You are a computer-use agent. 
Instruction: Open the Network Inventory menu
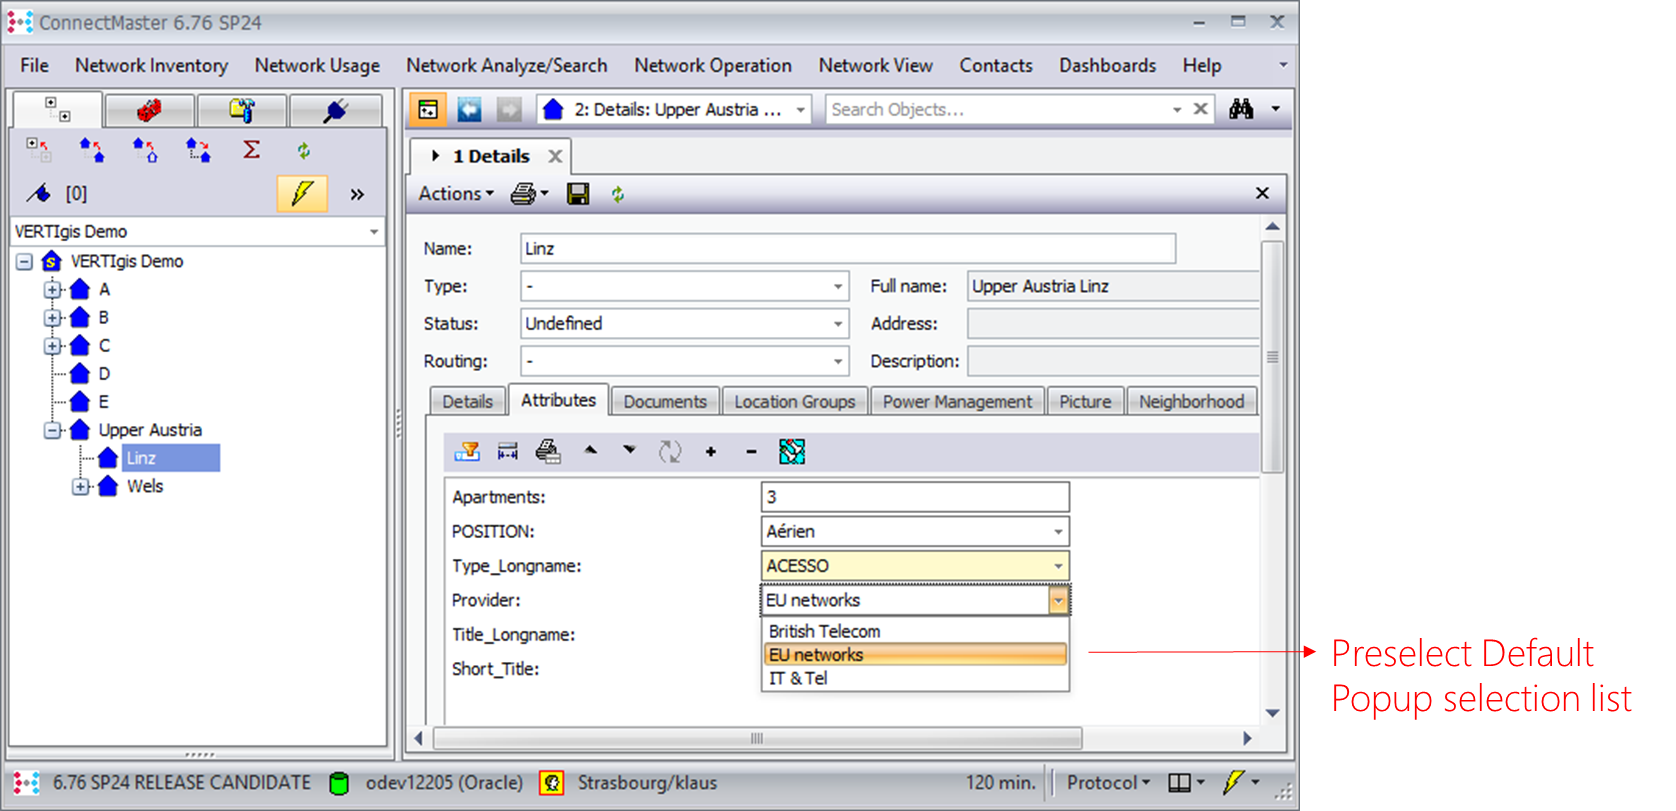(x=151, y=65)
